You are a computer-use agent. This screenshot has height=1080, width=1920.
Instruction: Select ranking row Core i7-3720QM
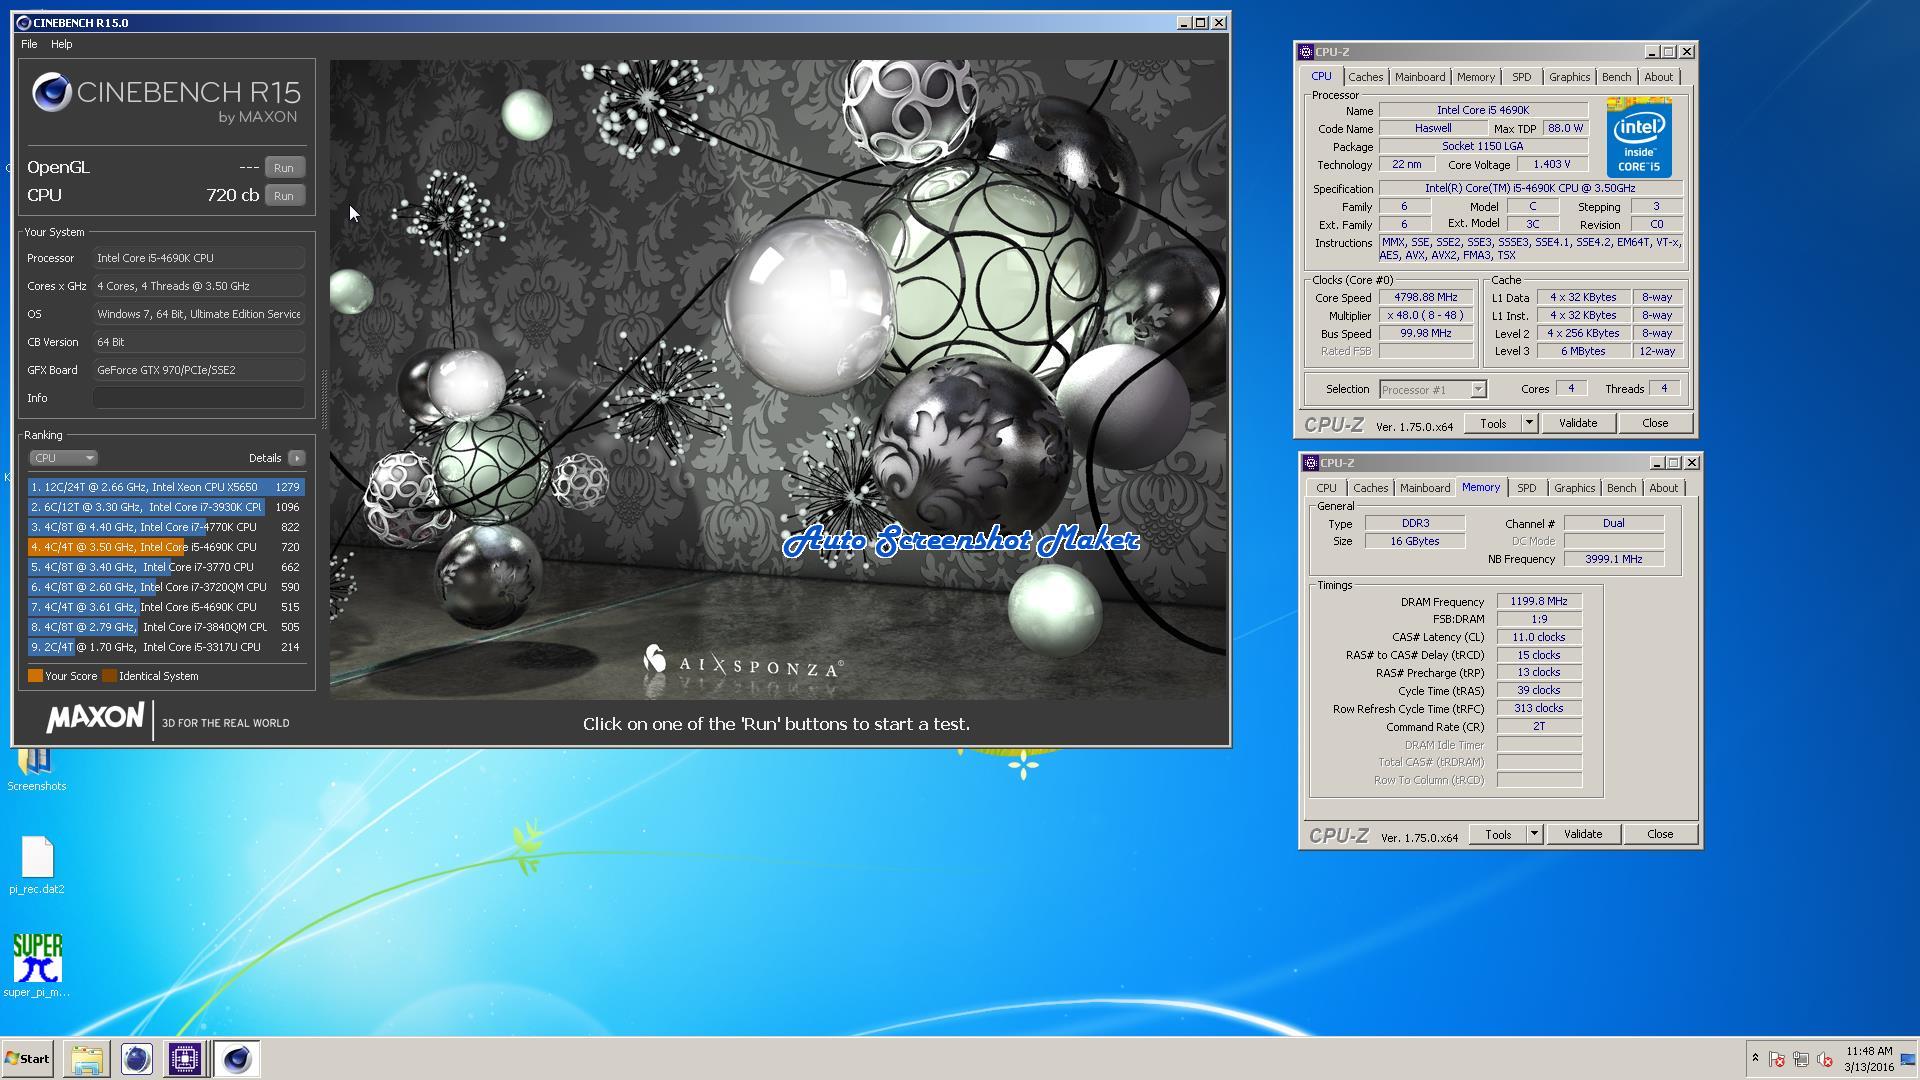(x=166, y=587)
